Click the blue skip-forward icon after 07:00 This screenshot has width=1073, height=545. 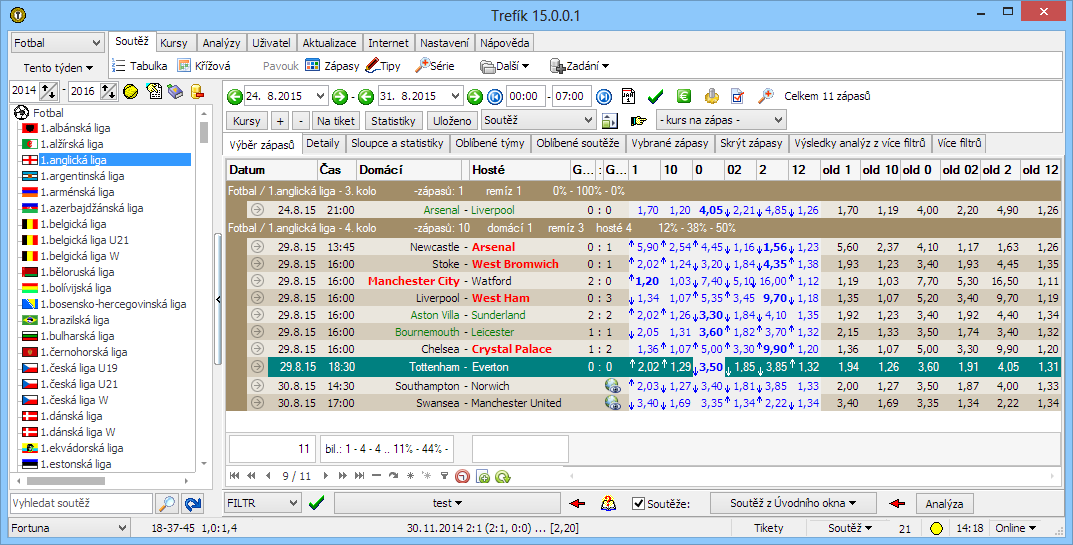603,97
